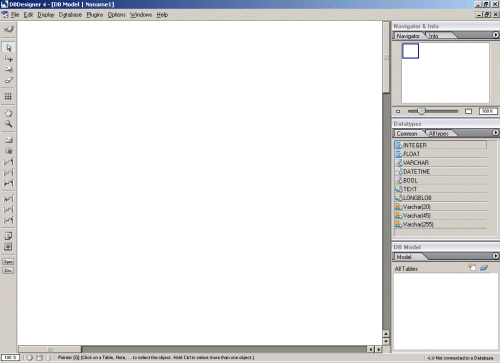This screenshot has width=500, height=363.
Task: Open the File menu
Action: 15,15
